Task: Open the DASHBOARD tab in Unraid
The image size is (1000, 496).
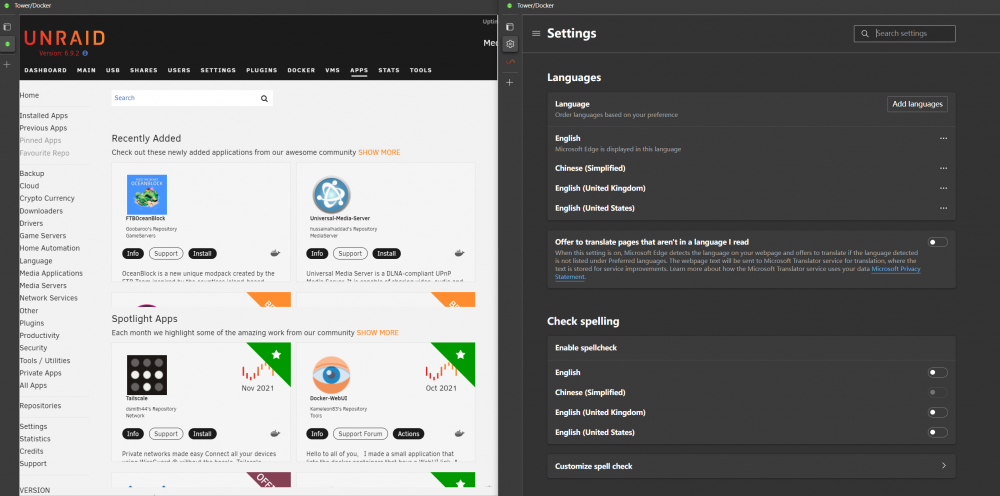Action: tap(45, 70)
